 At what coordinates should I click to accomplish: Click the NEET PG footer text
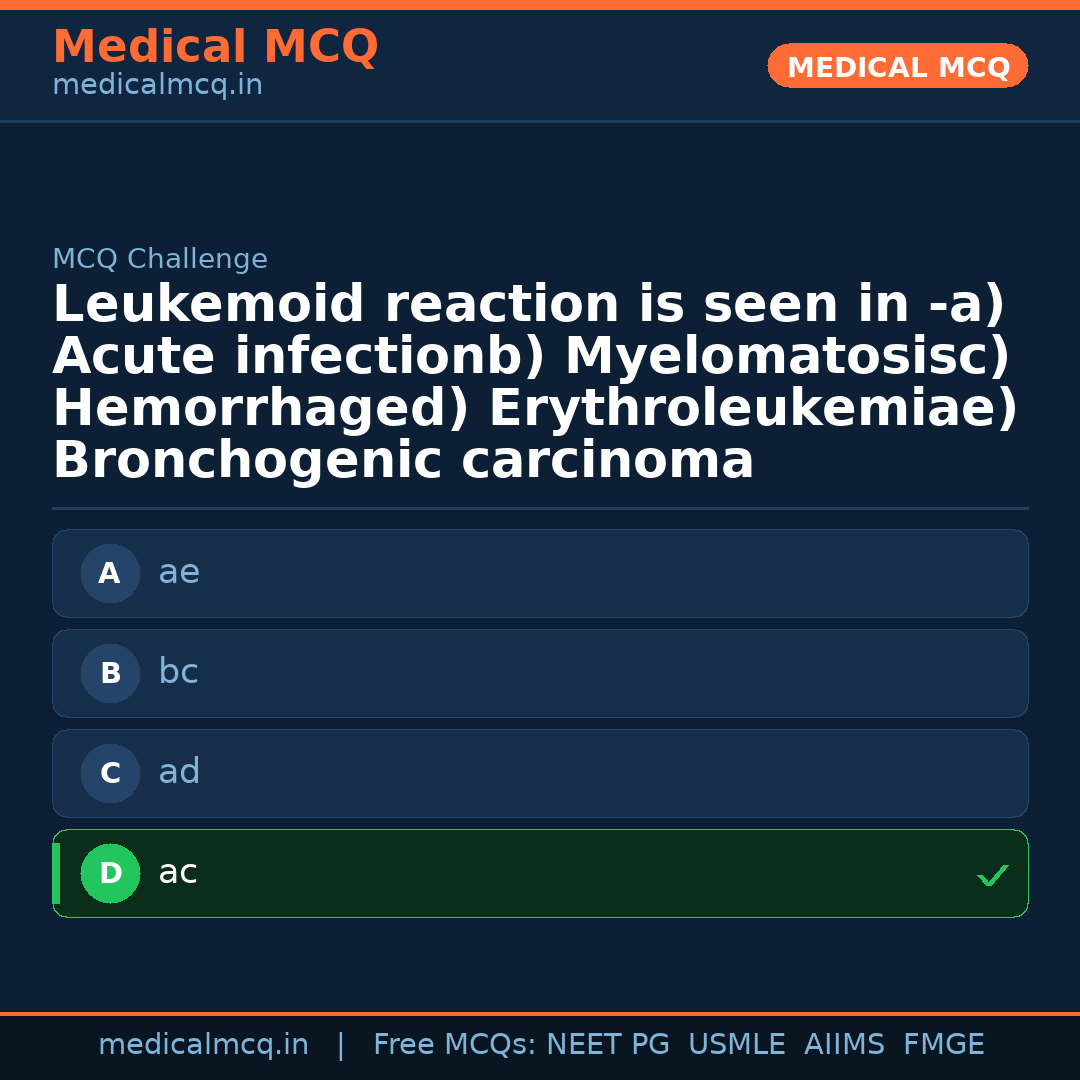[x=608, y=1045]
